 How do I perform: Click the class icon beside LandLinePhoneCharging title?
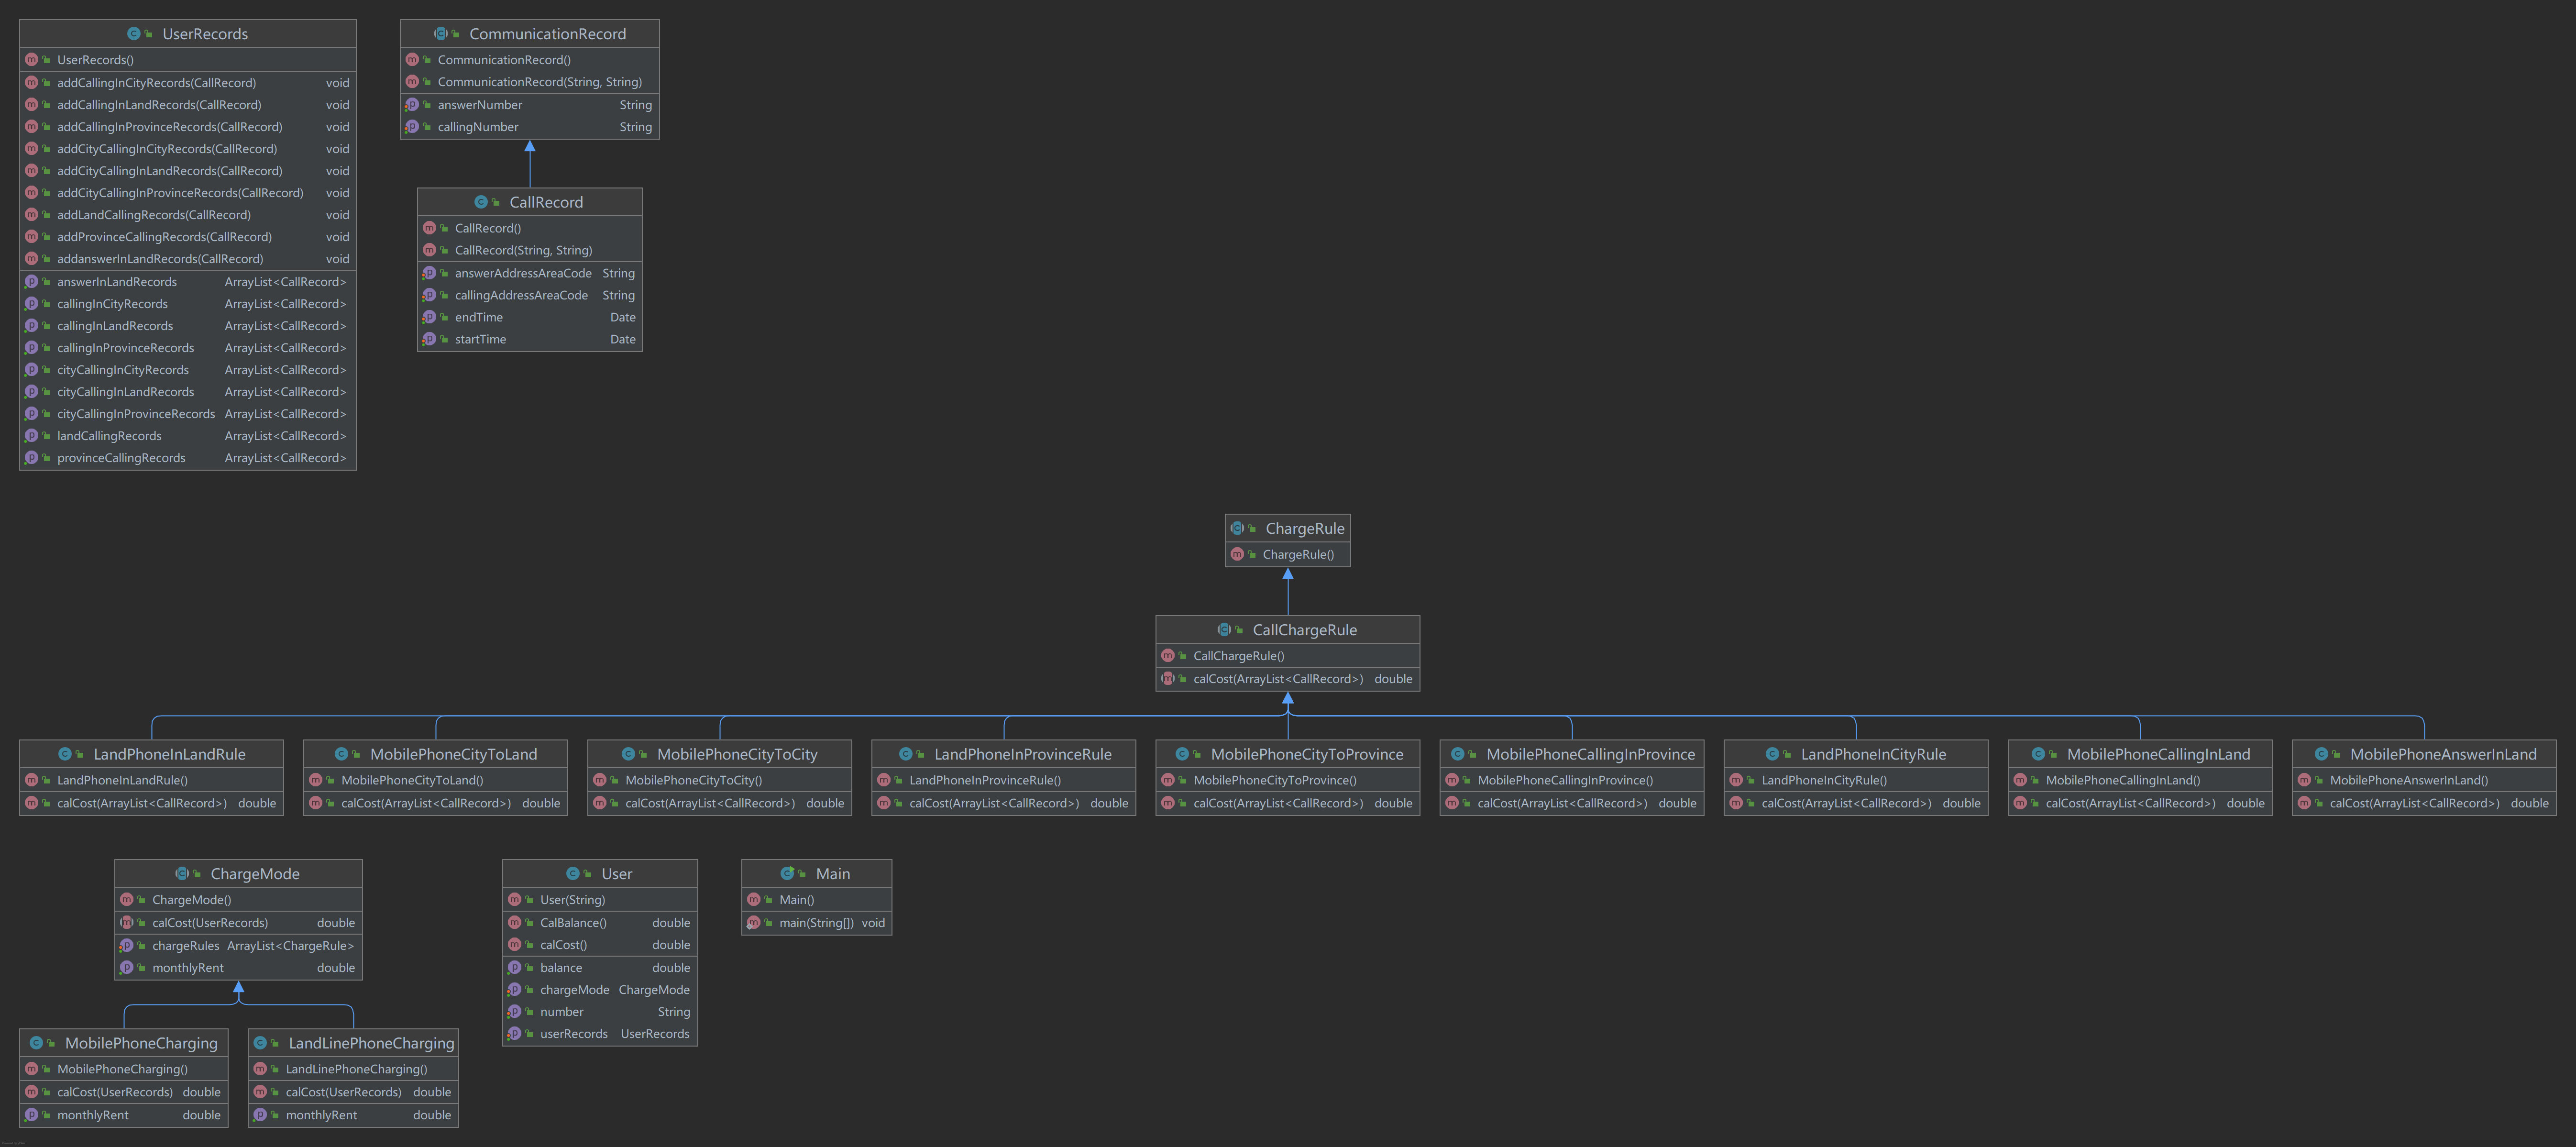pyautogui.click(x=260, y=1043)
